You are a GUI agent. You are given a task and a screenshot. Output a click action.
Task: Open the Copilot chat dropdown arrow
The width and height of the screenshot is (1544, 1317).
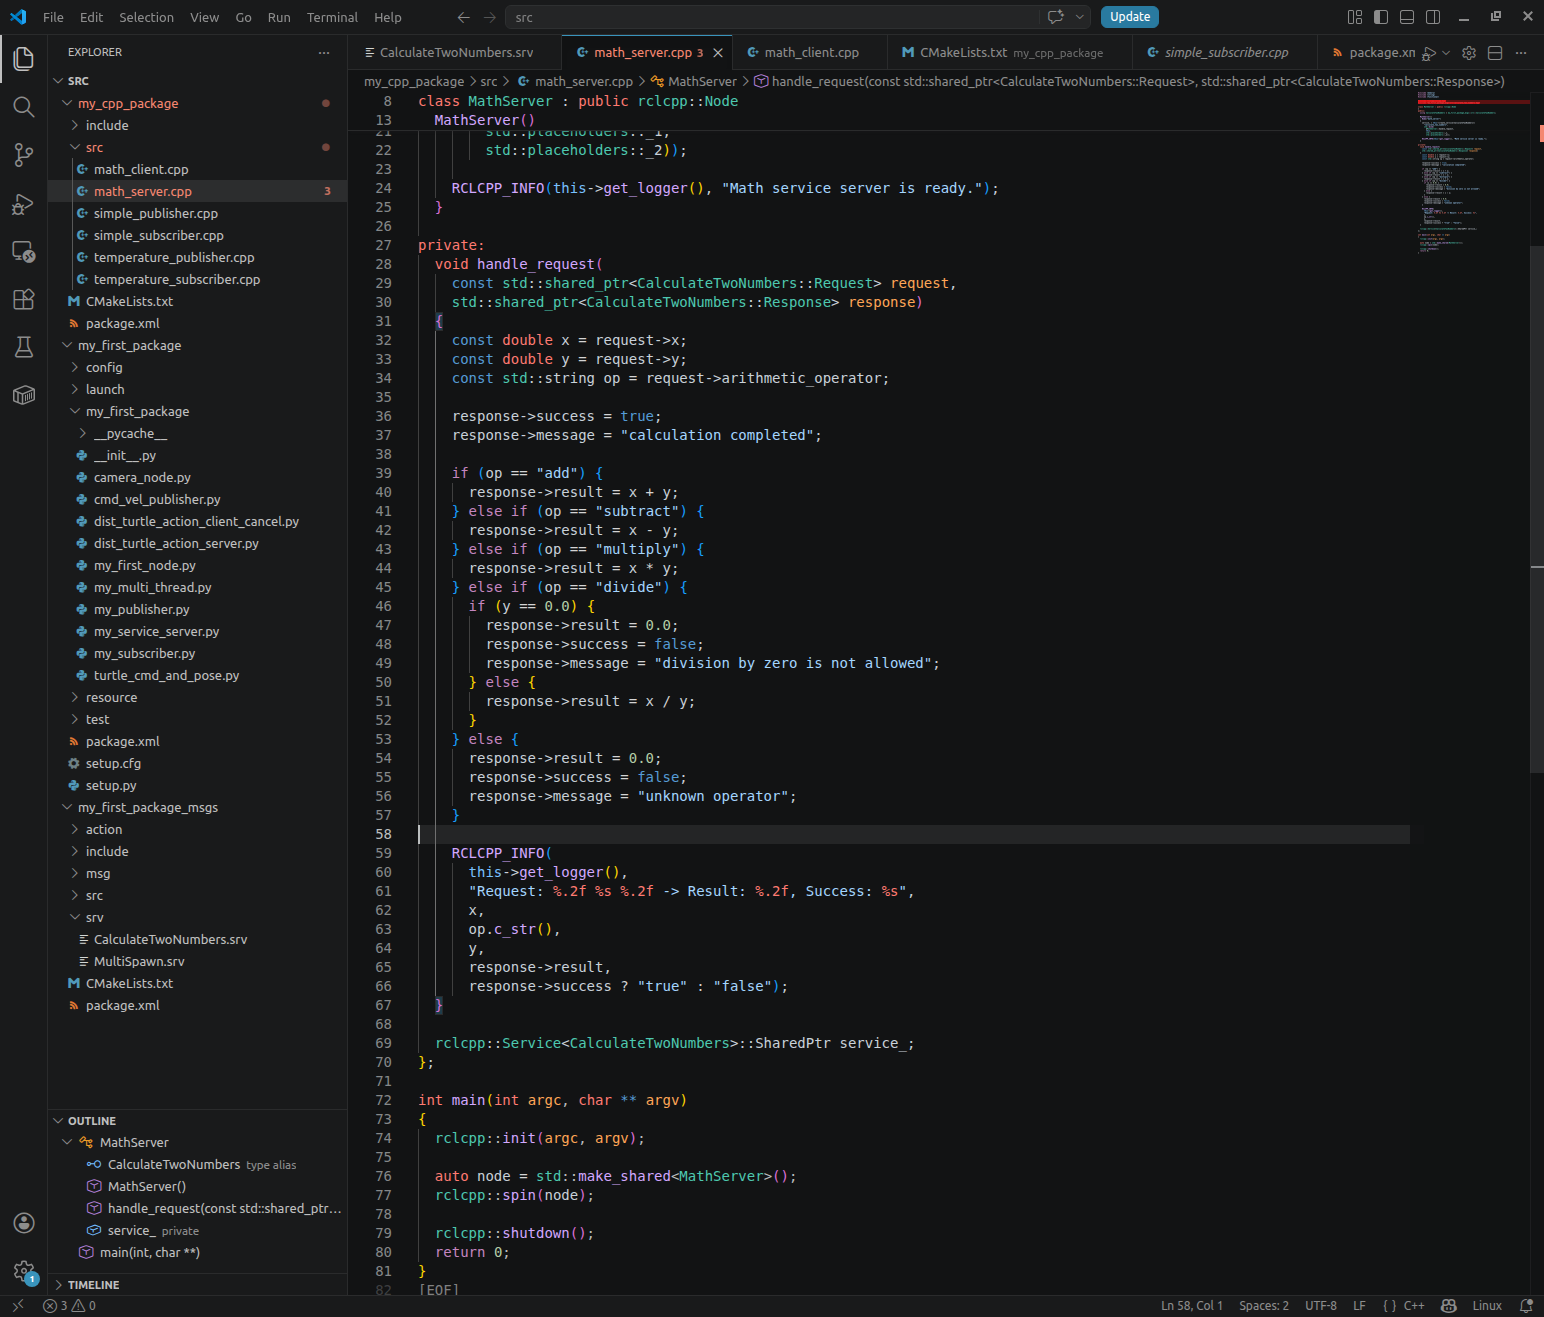[1079, 17]
